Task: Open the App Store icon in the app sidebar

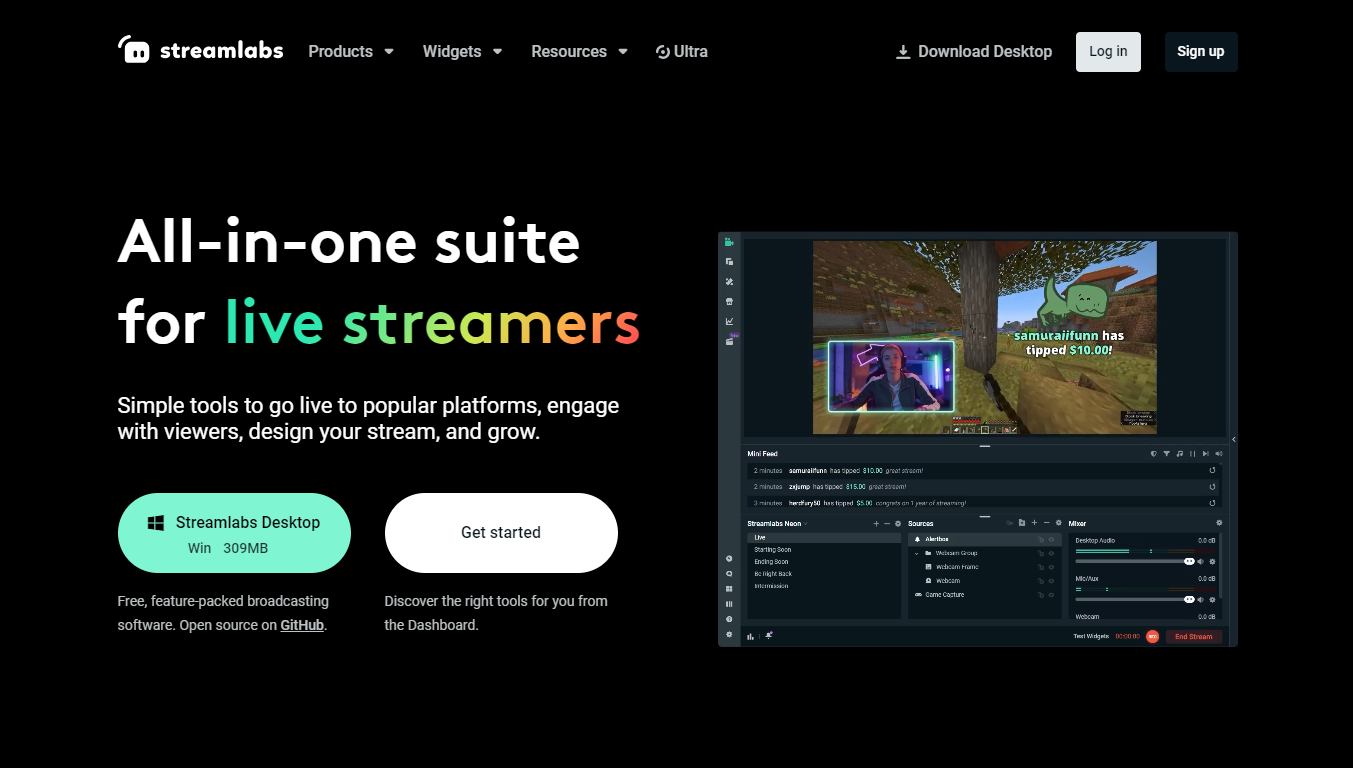Action: pyautogui.click(x=729, y=301)
